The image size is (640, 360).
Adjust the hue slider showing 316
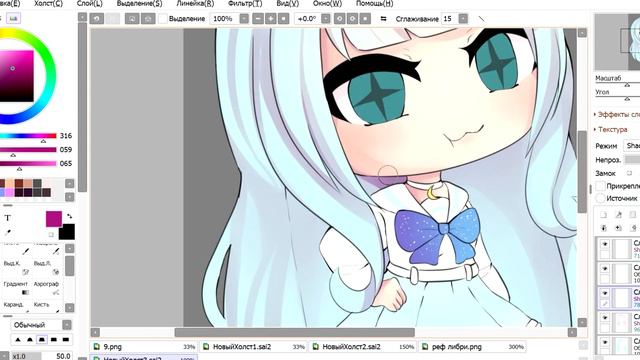(28, 136)
